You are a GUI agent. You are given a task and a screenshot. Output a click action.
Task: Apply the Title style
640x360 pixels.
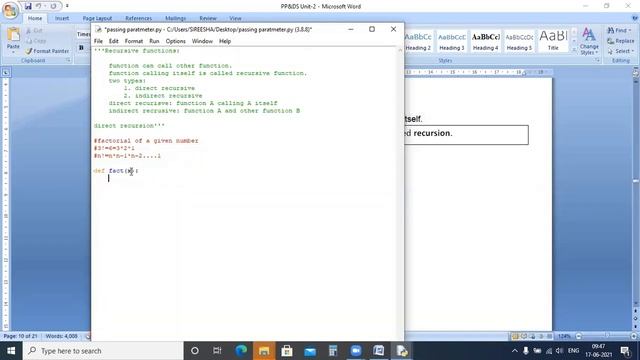[x=553, y=41]
